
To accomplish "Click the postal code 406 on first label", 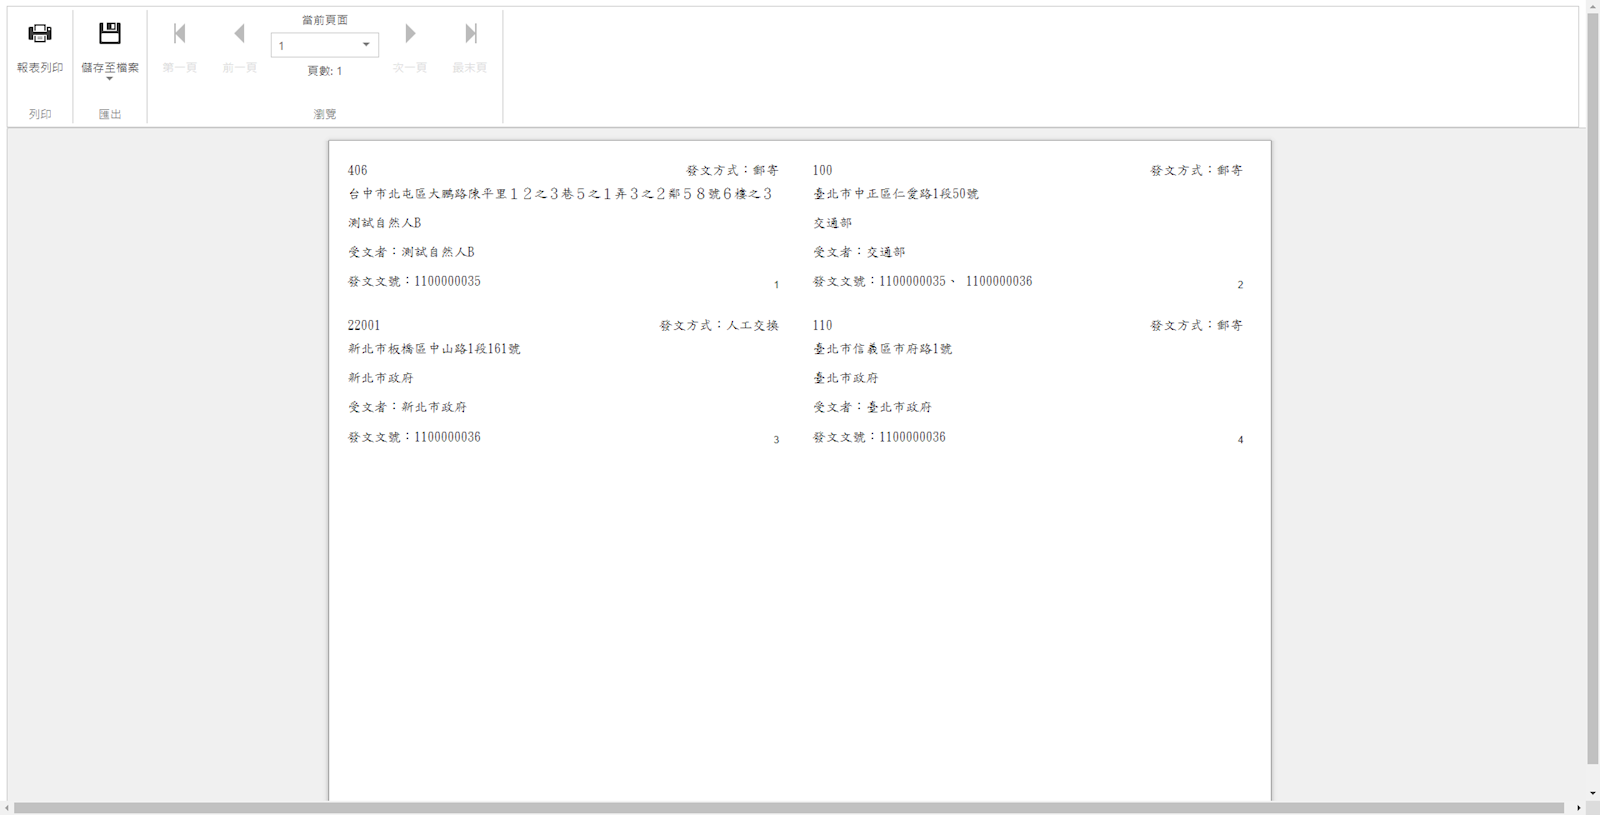I will (358, 171).
